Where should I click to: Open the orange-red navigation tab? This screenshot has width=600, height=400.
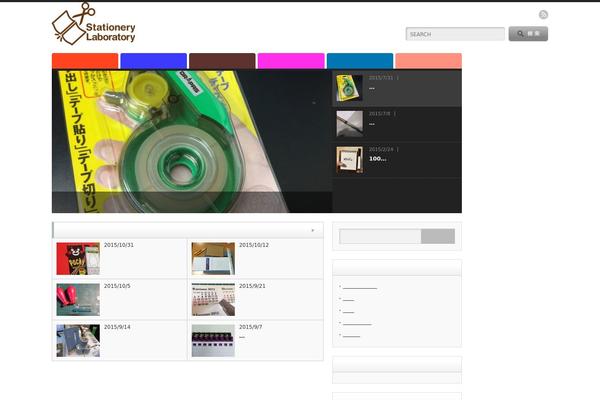tap(85, 61)
